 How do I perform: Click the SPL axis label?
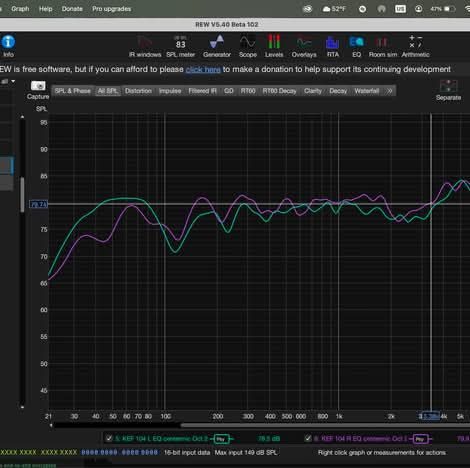click(x=41, y=109)
